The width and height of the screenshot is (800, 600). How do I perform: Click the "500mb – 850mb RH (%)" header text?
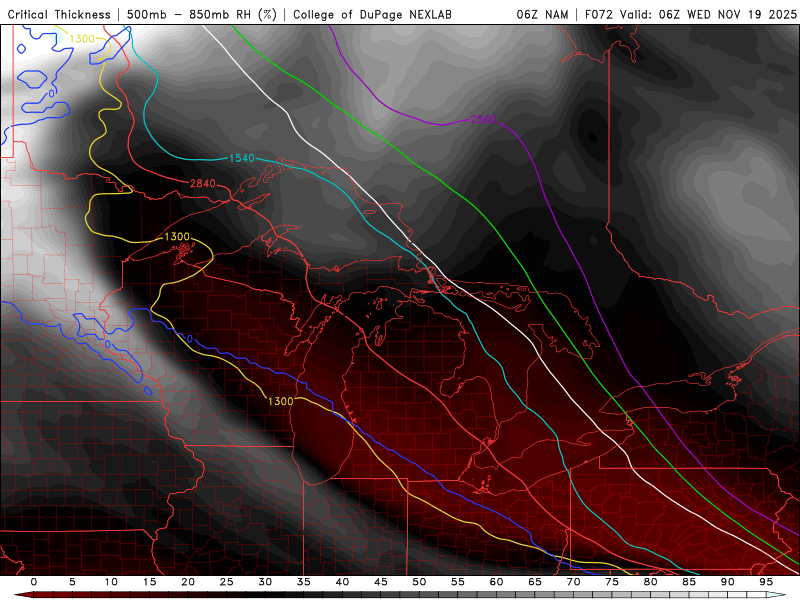click(202, 14)
